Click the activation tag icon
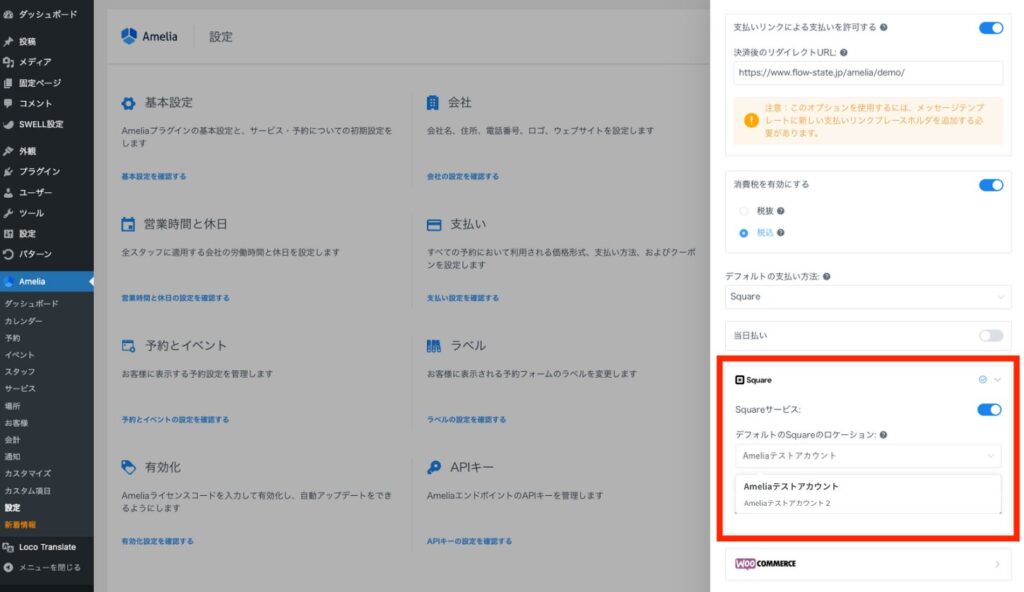This screenshot has width=1024, height=592. tap(128, 467)
